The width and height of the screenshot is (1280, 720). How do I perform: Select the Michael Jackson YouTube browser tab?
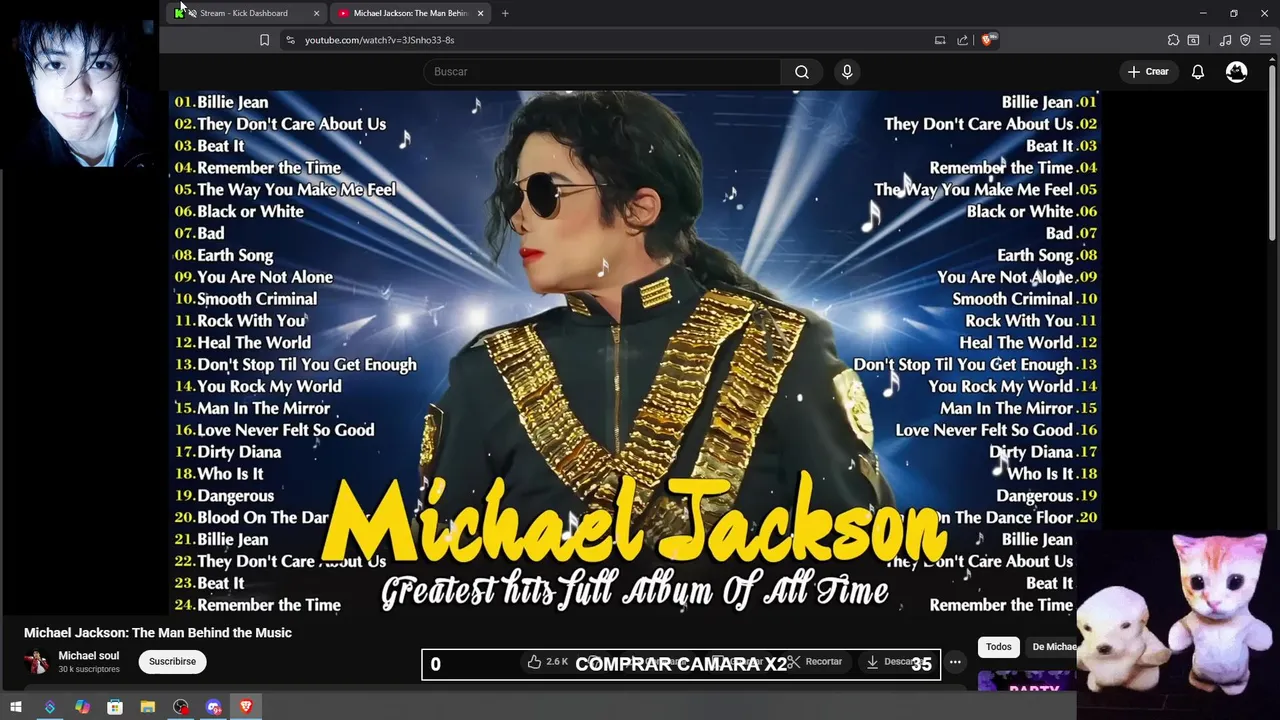[x=411, y=13]
